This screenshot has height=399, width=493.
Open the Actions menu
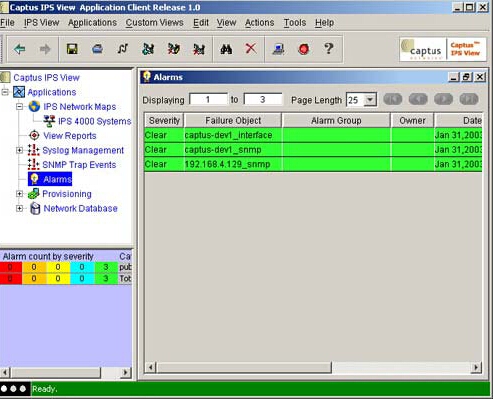[x=259, y=23]
